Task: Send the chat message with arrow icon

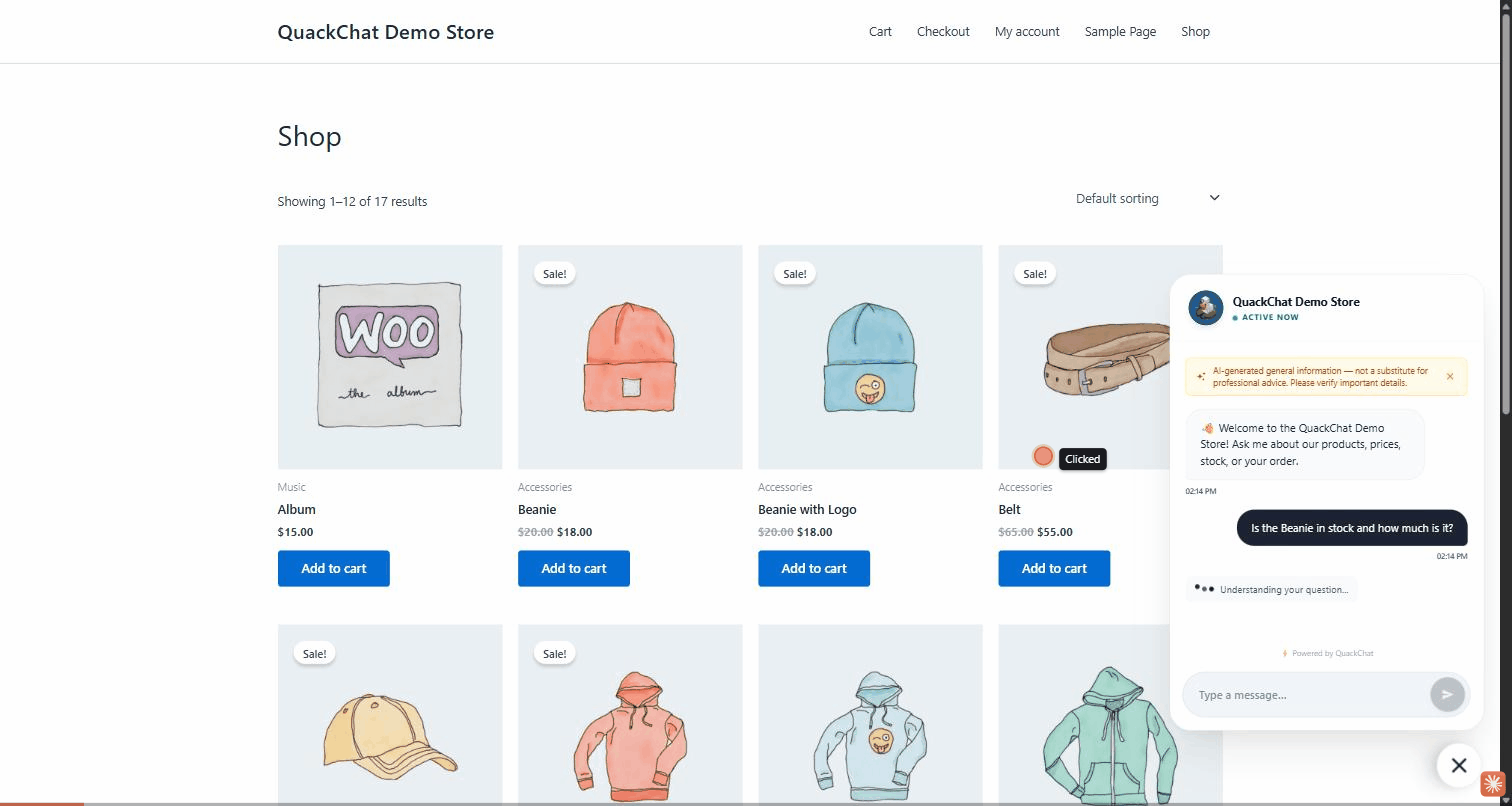Action: 1447,694
